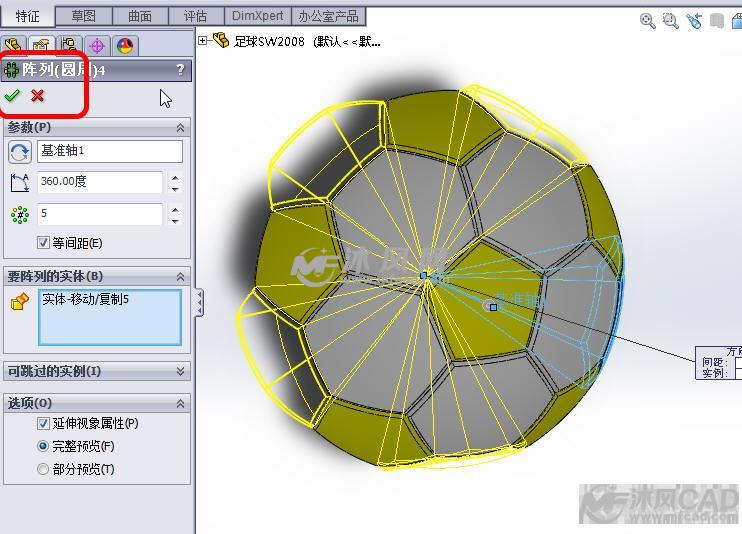The image size is (742, 534).
Task: Collapse the 参数(P) section
Action: point(180,128)
